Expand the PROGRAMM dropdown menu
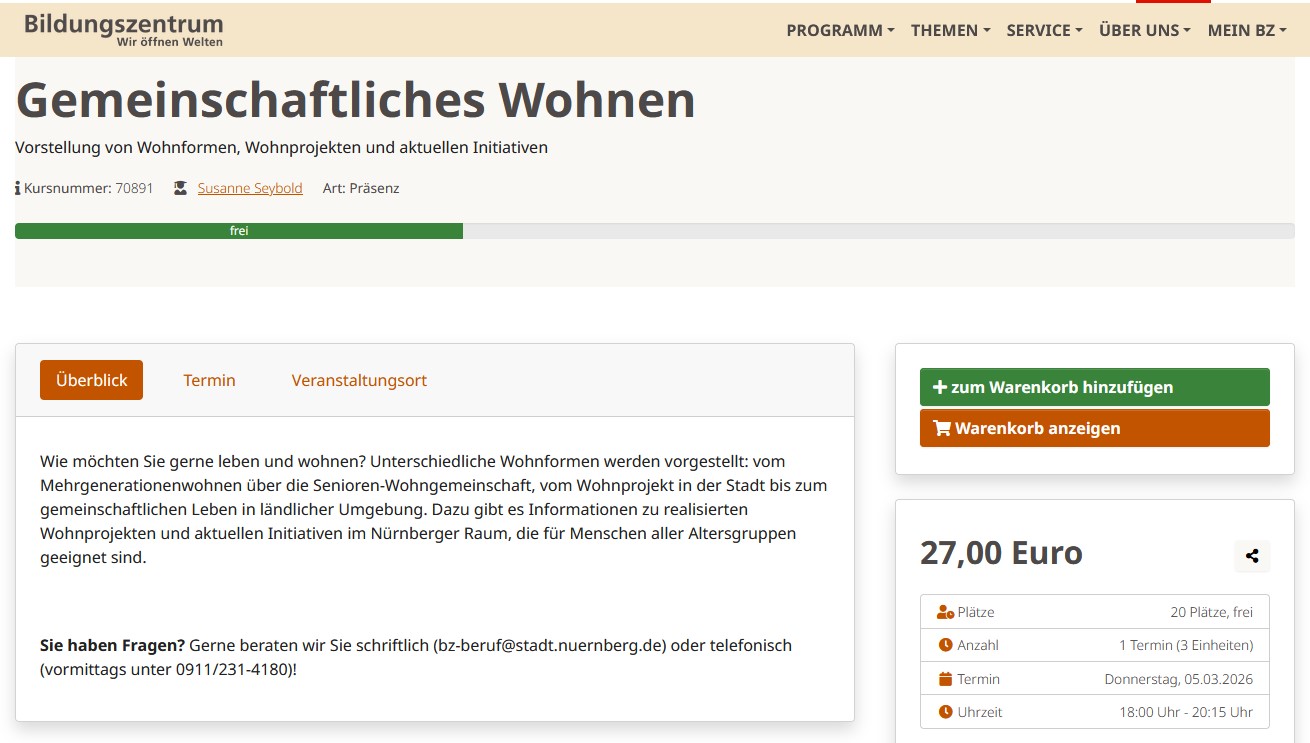 [840, 30]
